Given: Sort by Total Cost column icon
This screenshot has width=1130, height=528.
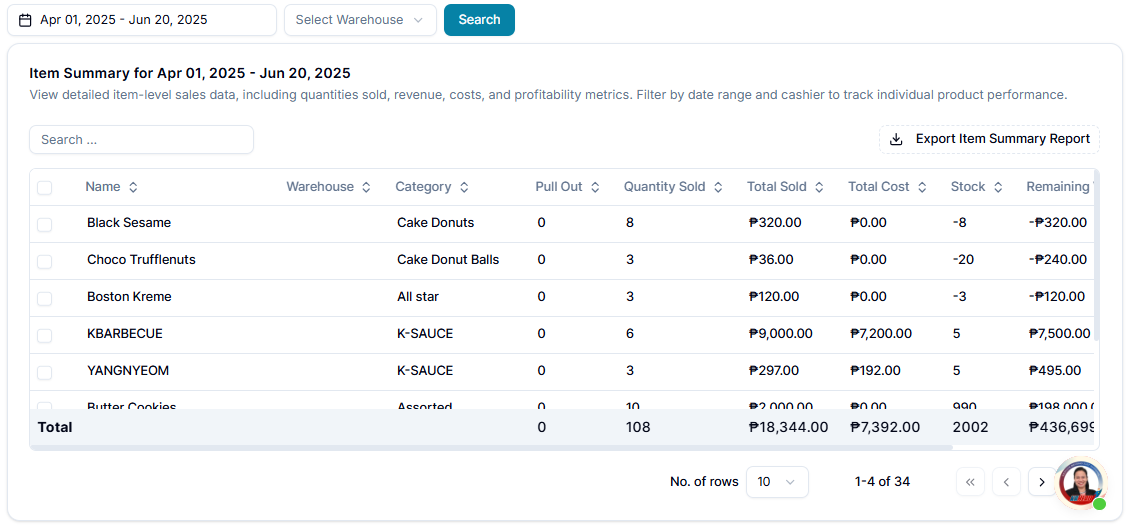Looking at the screenshot, I should click(922, 187).
